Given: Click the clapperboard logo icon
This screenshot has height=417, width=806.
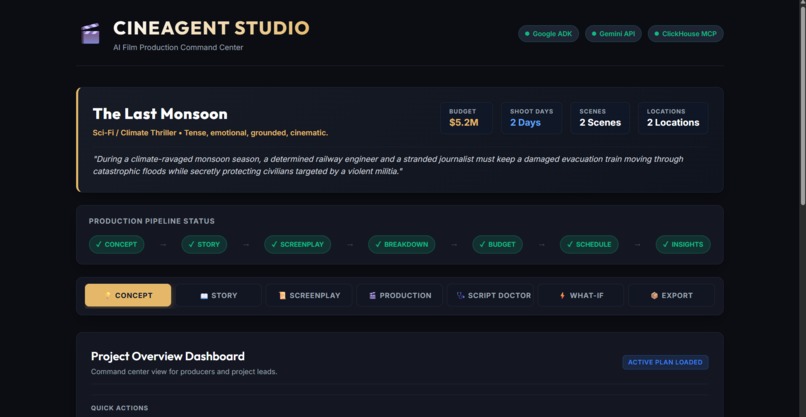Looking at the screenshot, I should coord(90,33).
